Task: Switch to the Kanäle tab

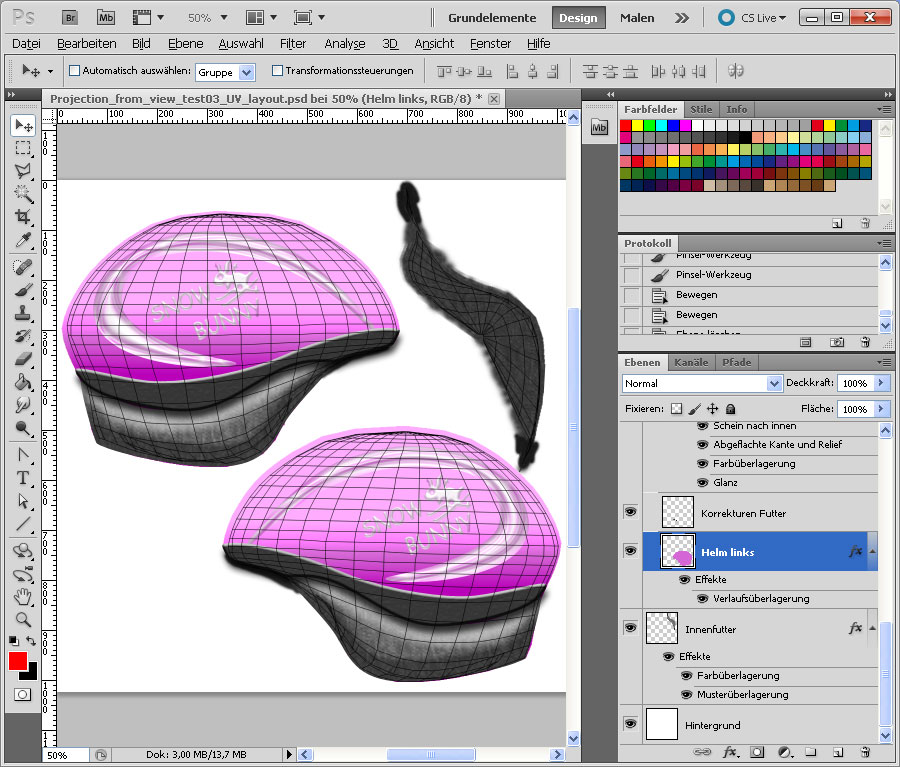Action: point(691,362)
